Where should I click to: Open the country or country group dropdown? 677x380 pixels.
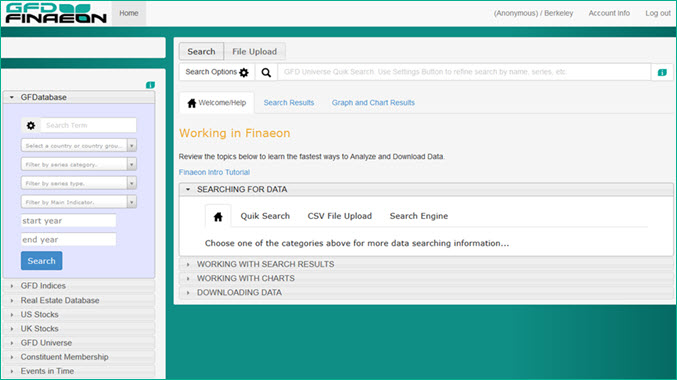[x=79, y=146]
